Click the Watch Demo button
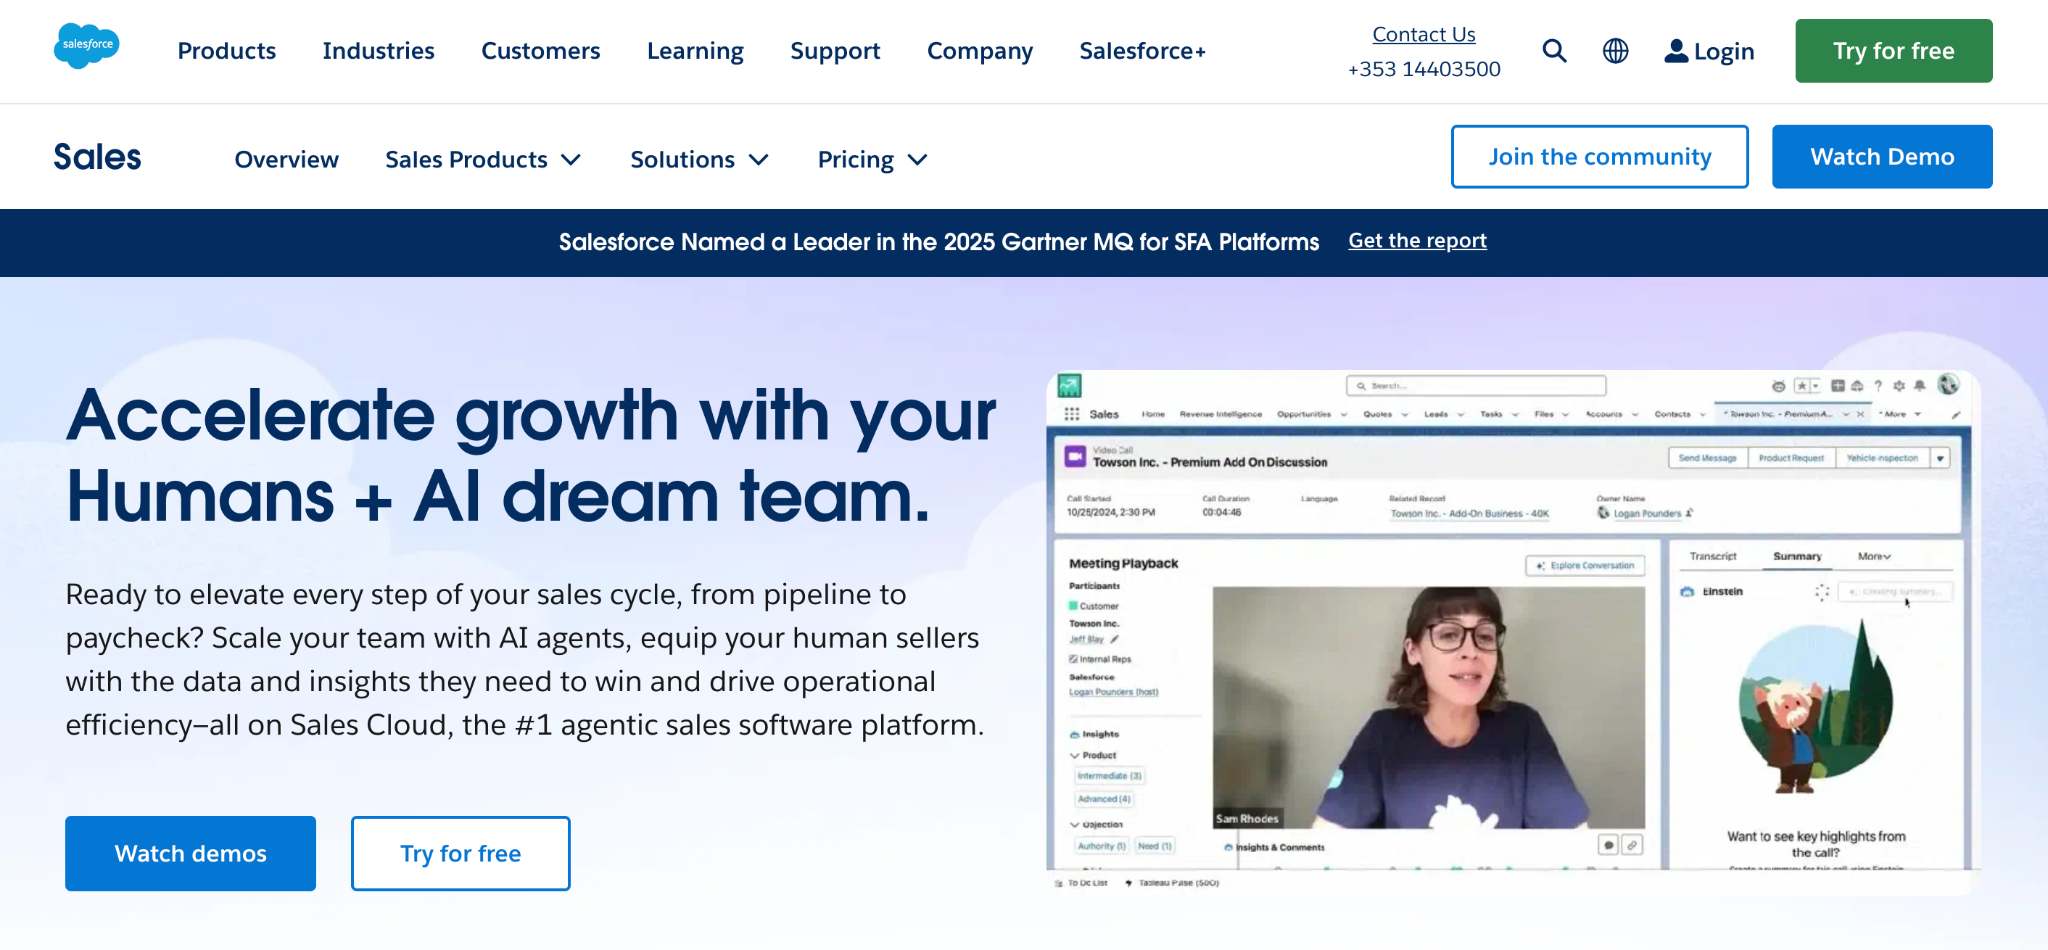 pyautogui.click(x=1882, y=157)
